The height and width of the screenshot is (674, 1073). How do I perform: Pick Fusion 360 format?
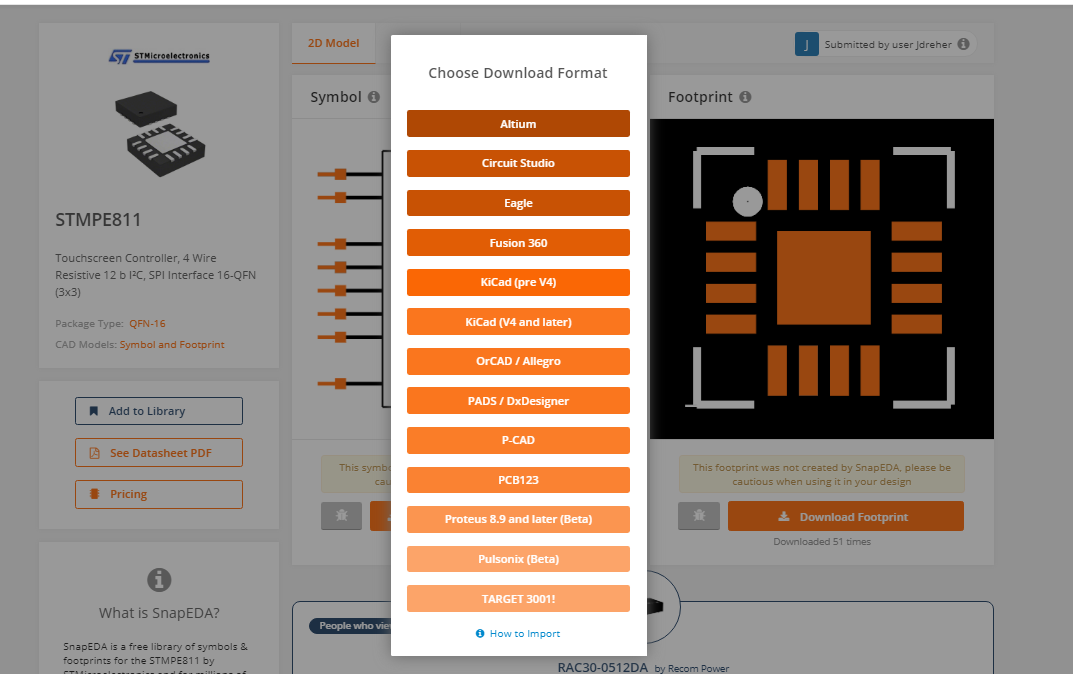(x=518, y=243)
